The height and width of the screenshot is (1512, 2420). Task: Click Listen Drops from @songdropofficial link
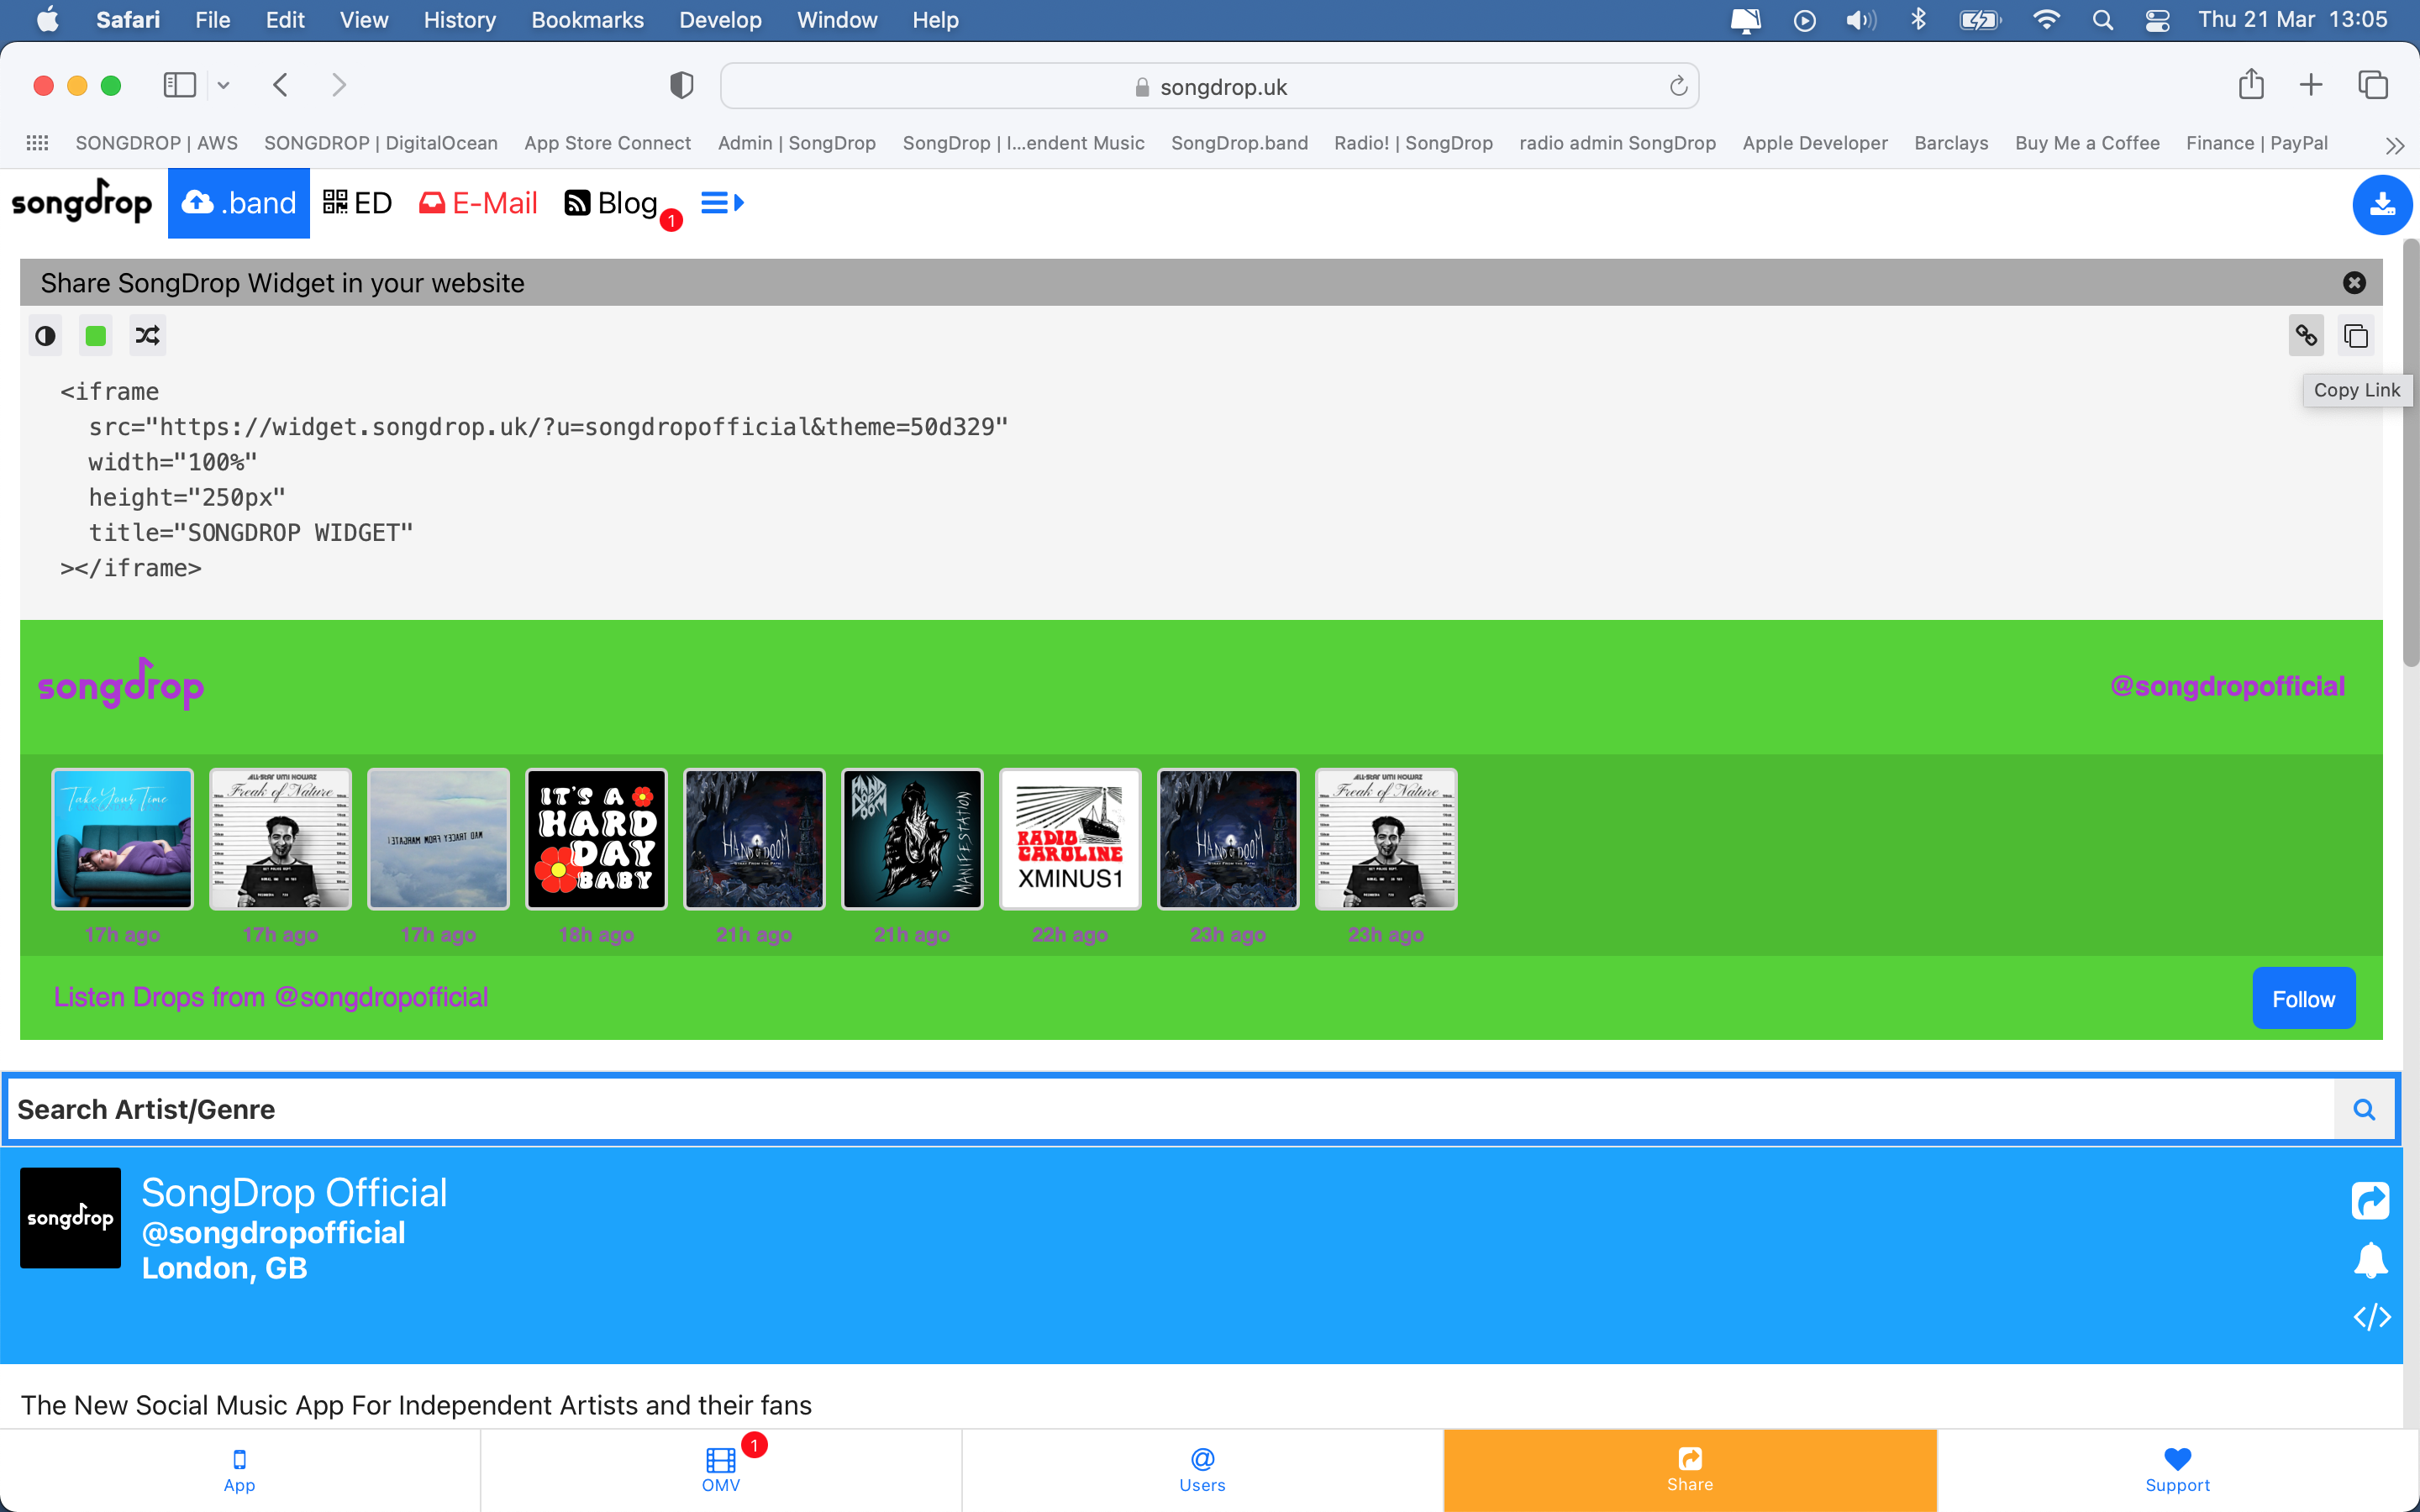[x=271, y=997]
